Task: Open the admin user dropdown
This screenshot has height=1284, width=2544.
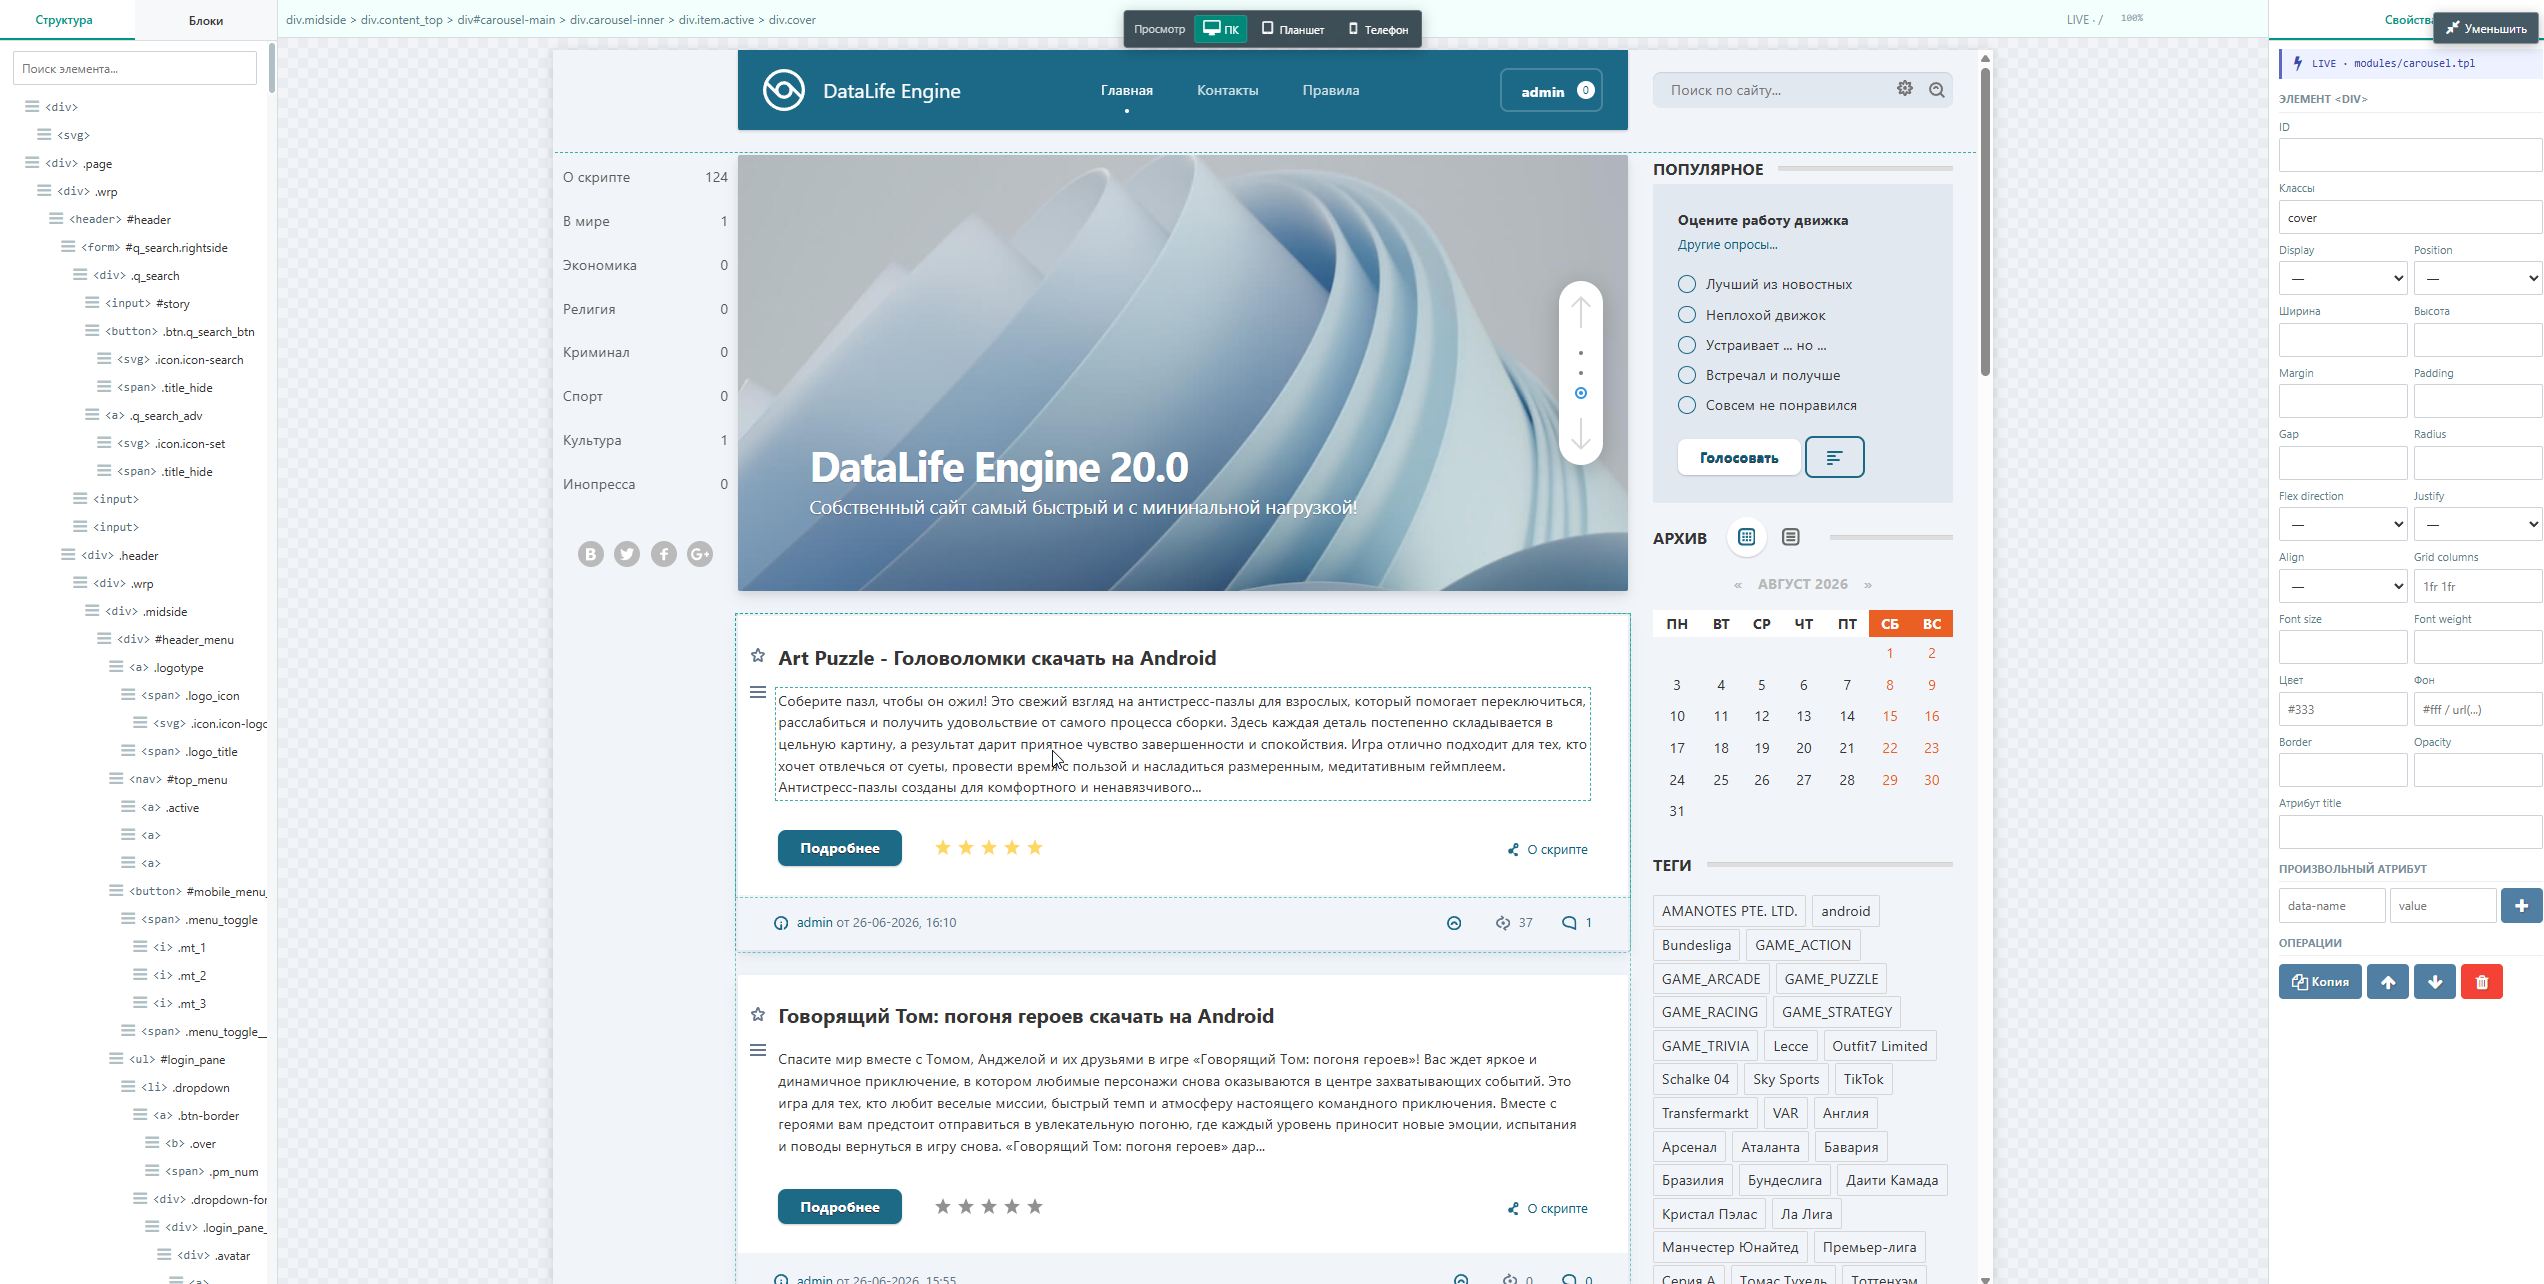Action: (x=1551, y=91)
